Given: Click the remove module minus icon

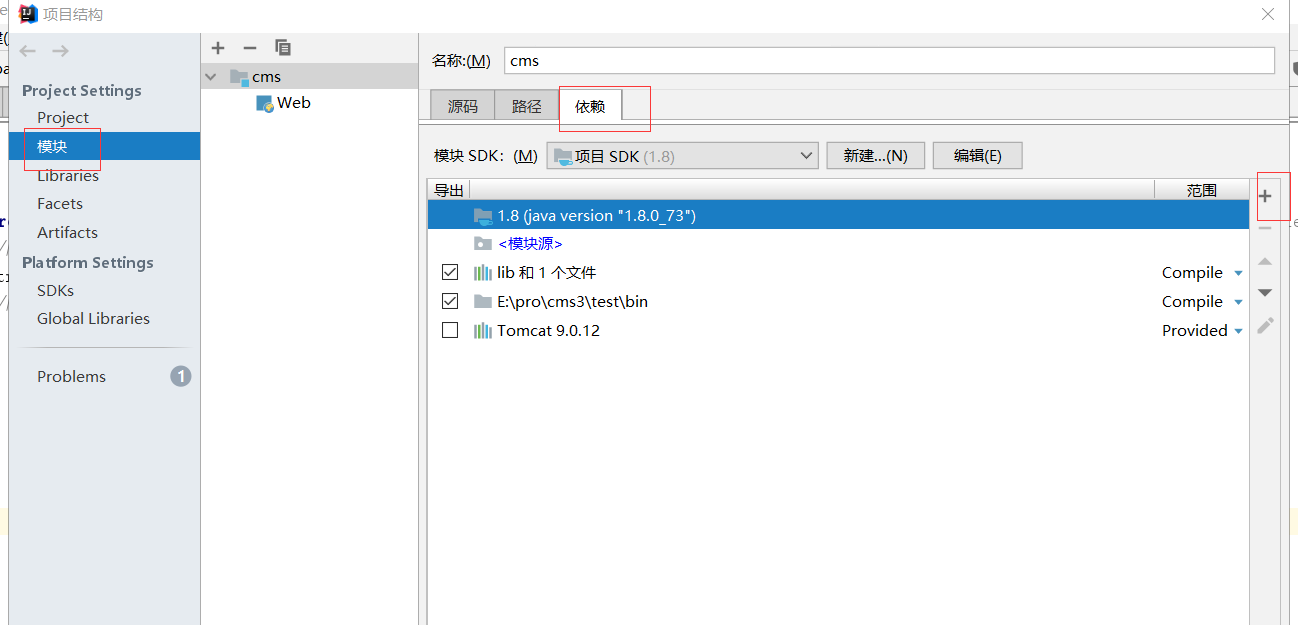Looking at the screenshot, I should click(249, 47).
